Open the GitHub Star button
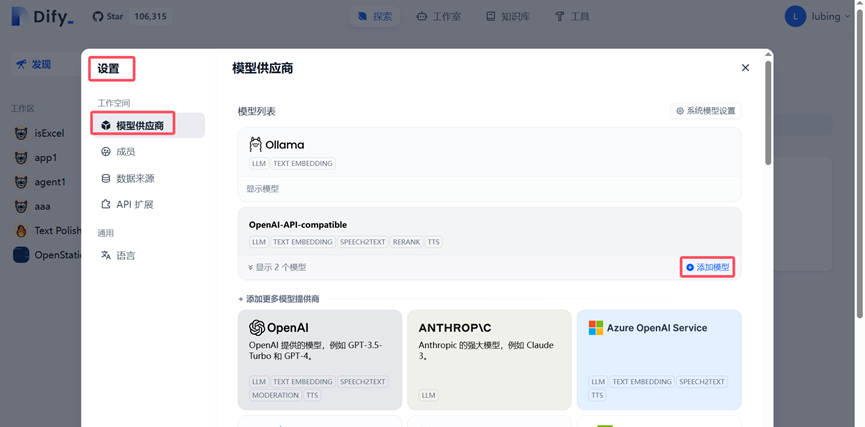The image size is (865, 427). (x=108, y=17)
